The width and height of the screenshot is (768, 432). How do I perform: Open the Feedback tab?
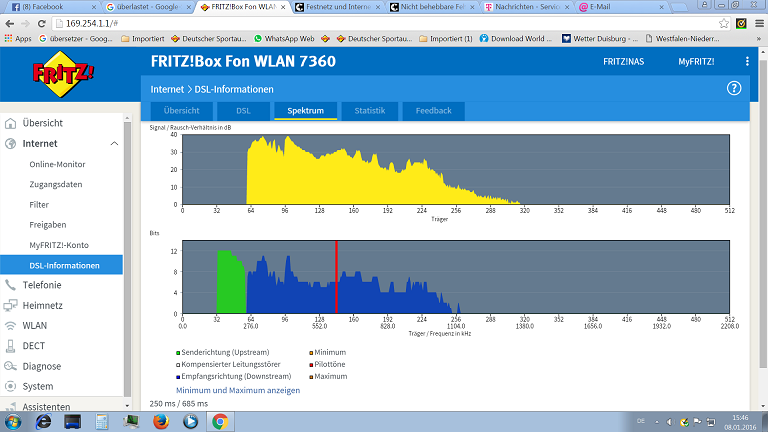(433, 111)
